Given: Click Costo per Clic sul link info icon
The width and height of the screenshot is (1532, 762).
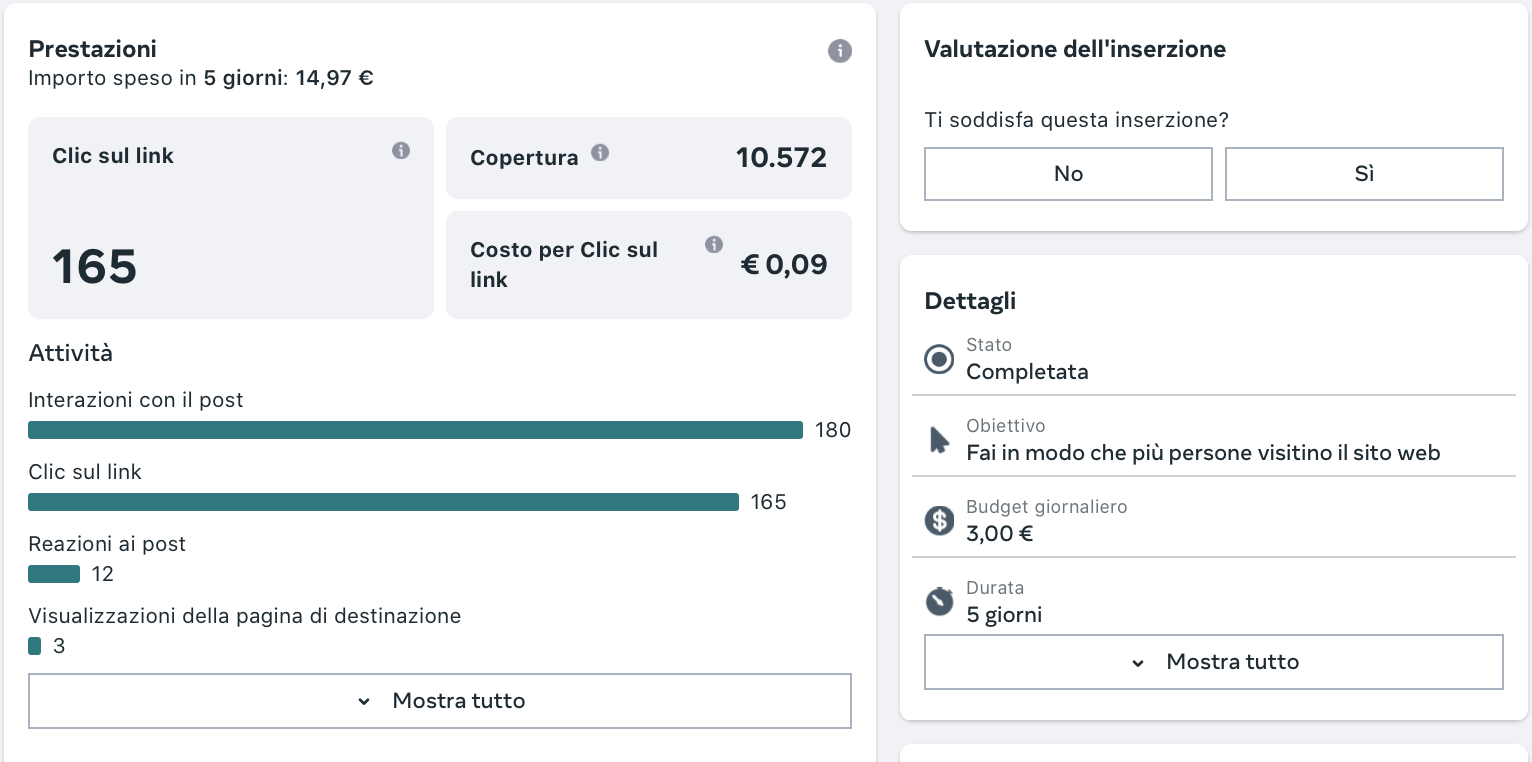Looking at the screenshot, I should coord(713,244).
